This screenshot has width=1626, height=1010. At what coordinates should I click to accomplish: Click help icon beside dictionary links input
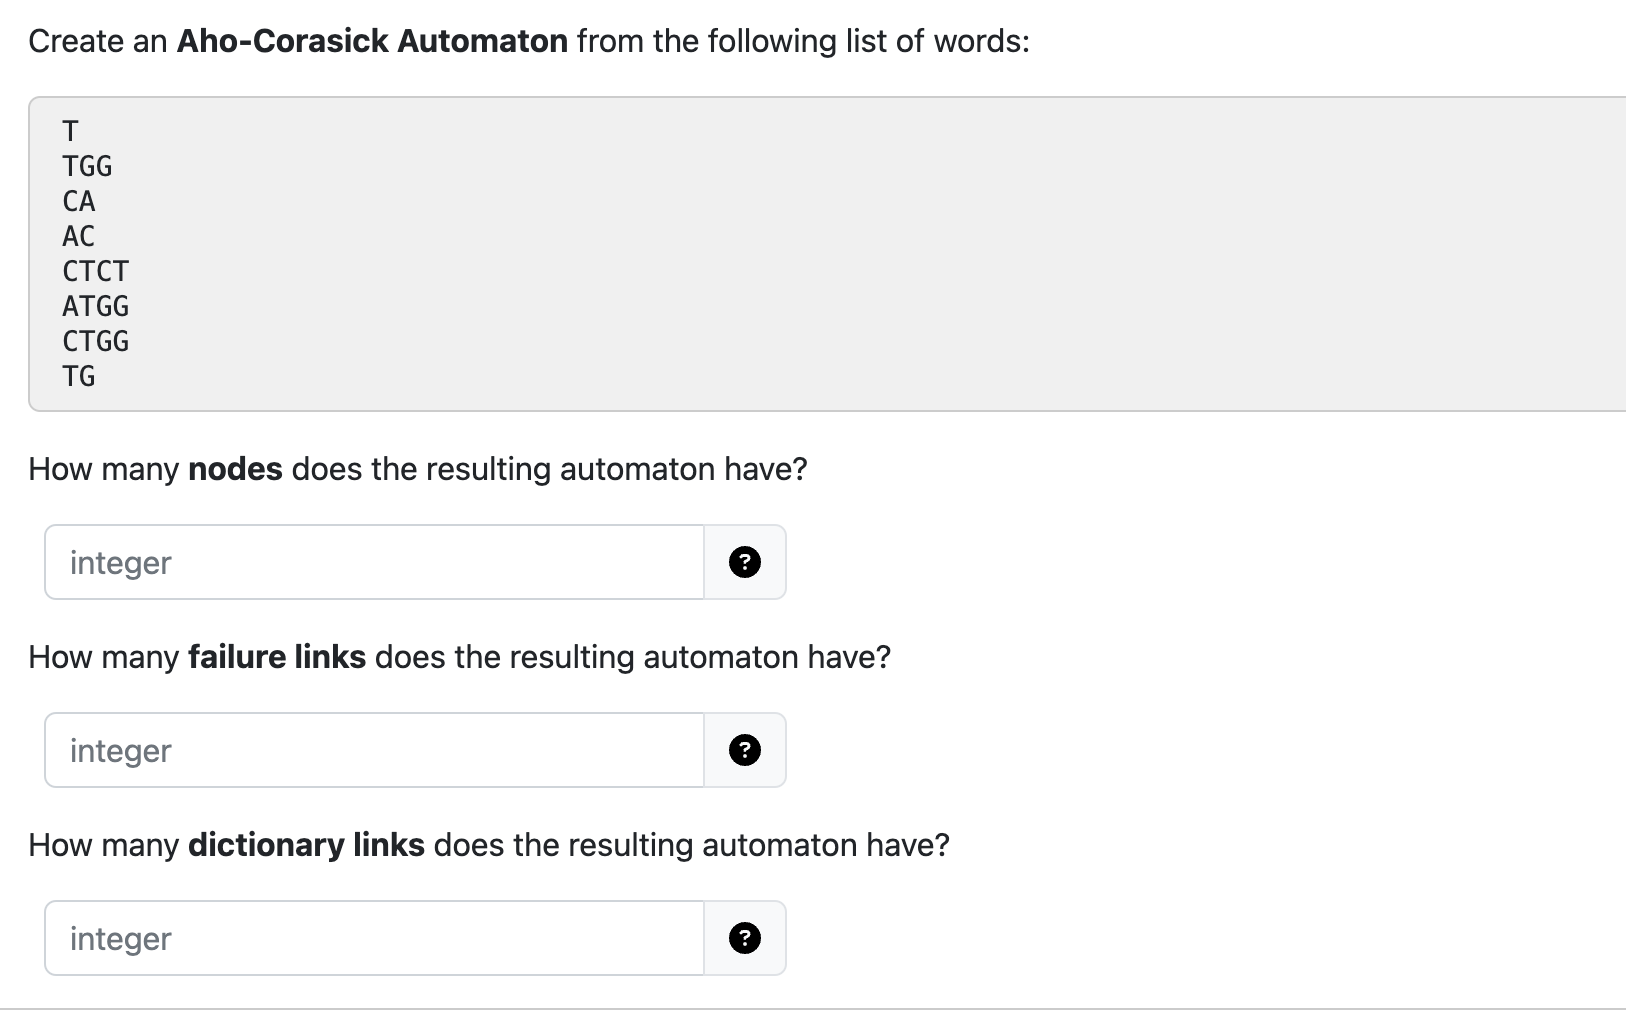pyautogui.click(x=744, y=938)
